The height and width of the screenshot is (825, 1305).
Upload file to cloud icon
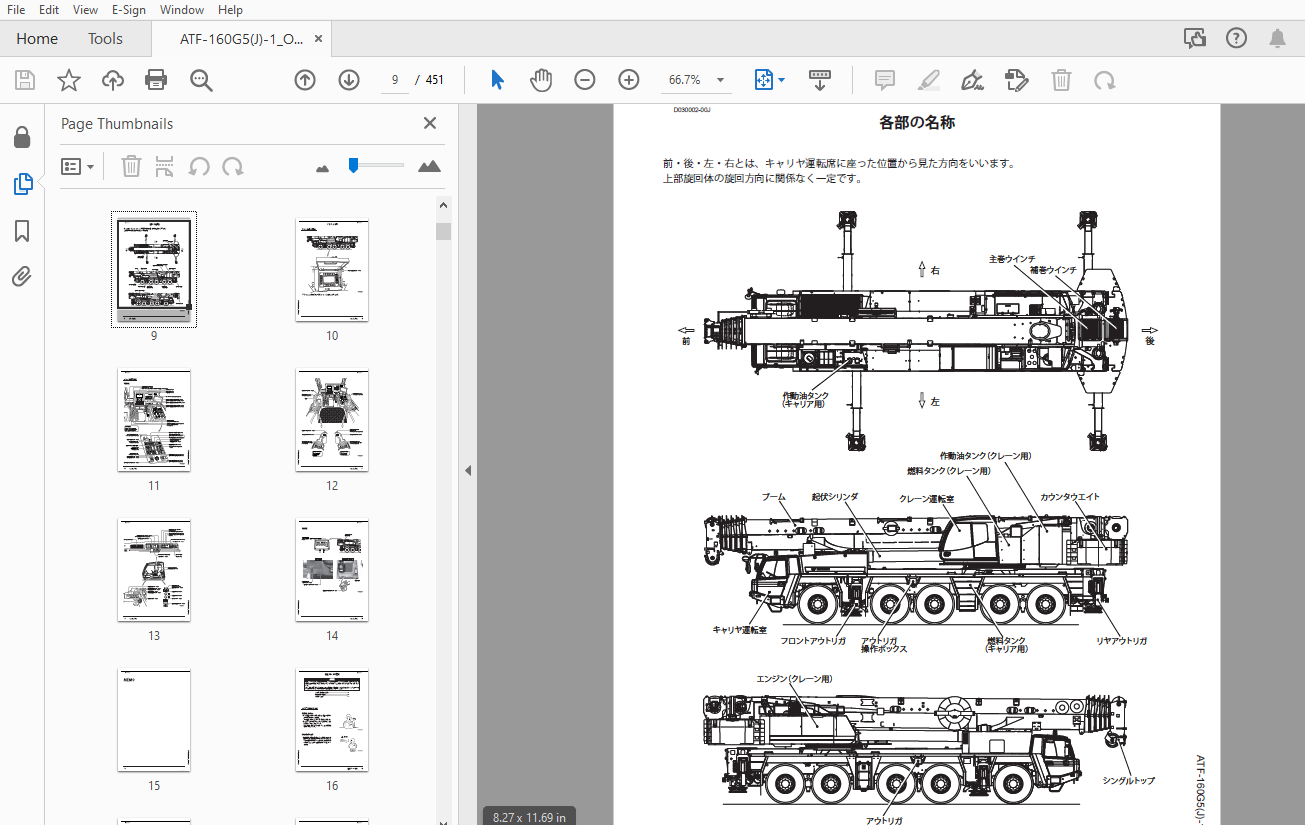[113, 80]
